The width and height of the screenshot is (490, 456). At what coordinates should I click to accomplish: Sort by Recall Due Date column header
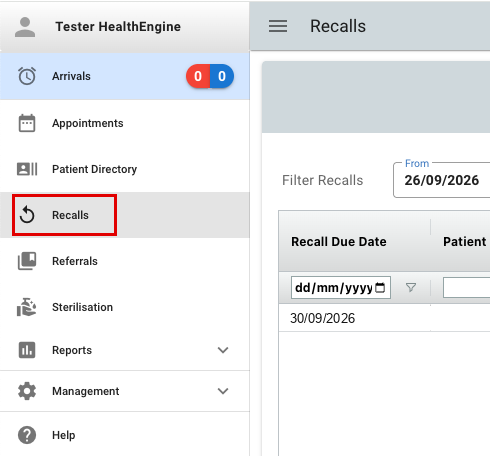point(339,242)
